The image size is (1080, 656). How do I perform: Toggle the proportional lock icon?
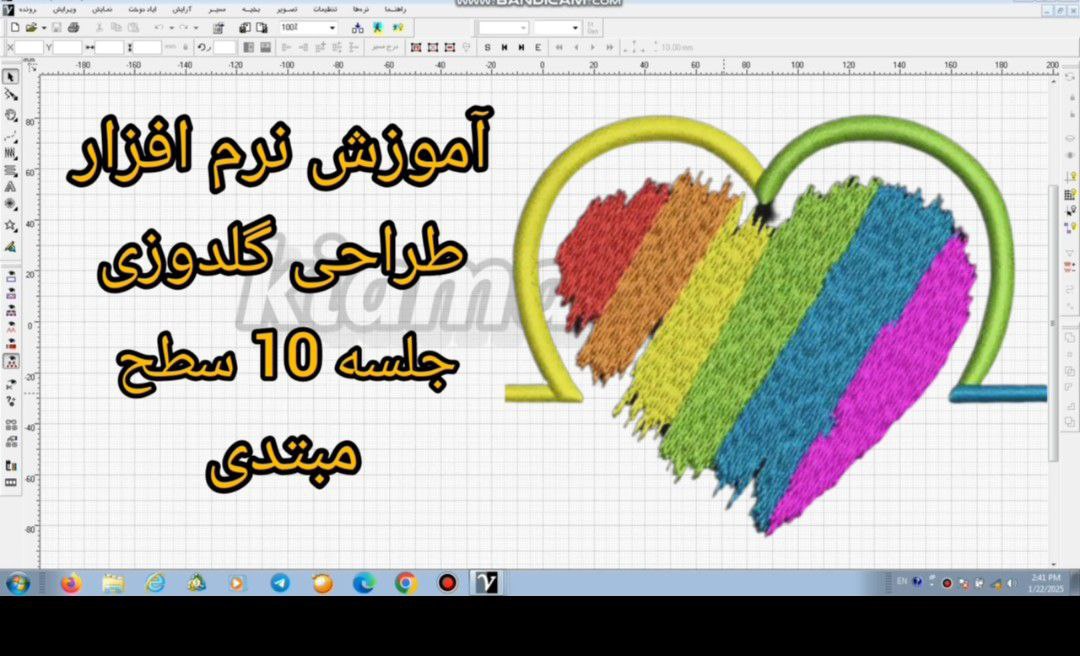click(185, 47)
